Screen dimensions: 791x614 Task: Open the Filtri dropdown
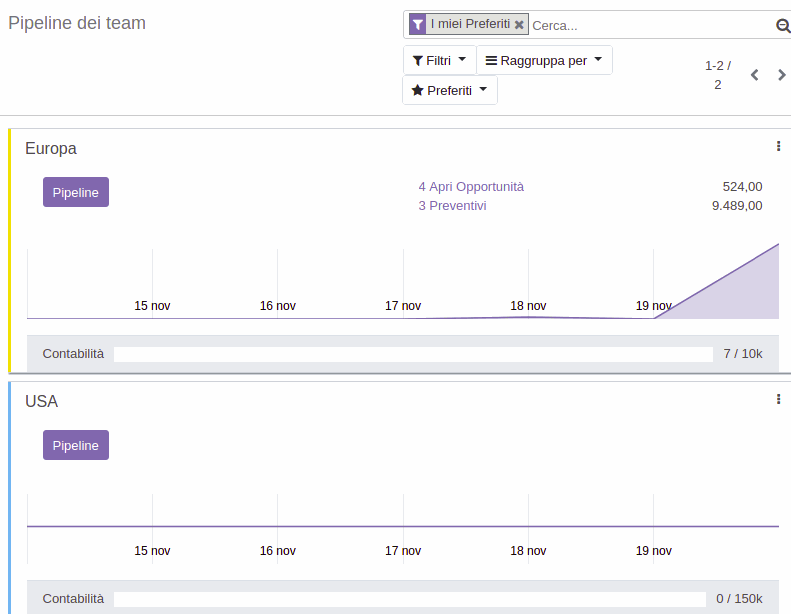tap(439, 61)
